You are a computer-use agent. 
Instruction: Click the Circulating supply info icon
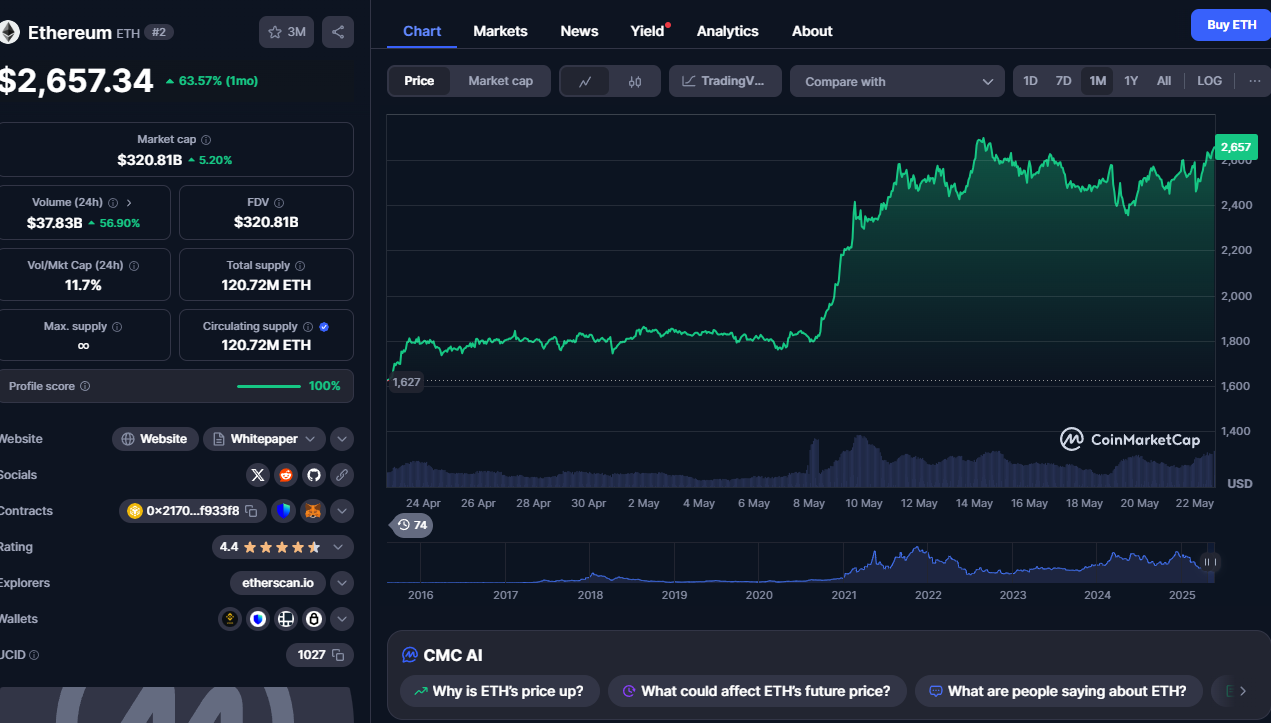(308, 327)
